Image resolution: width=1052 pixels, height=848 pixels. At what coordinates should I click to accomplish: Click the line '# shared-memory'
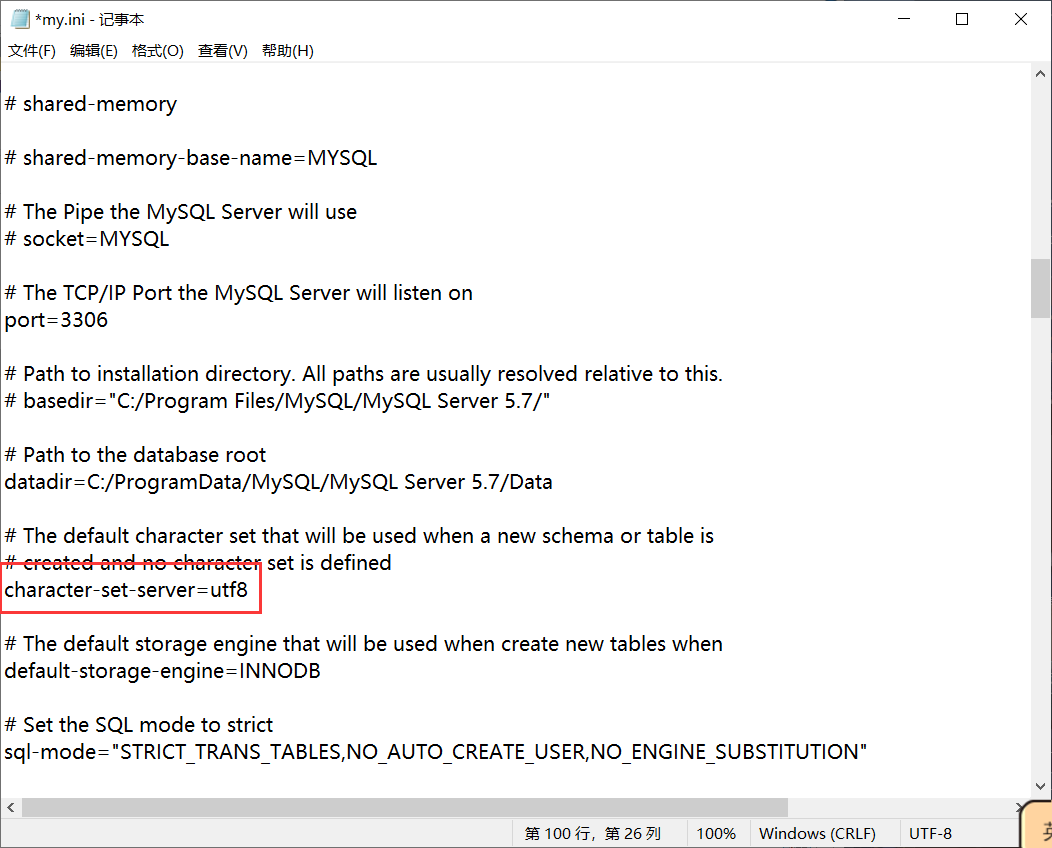[x=91, y=104]
